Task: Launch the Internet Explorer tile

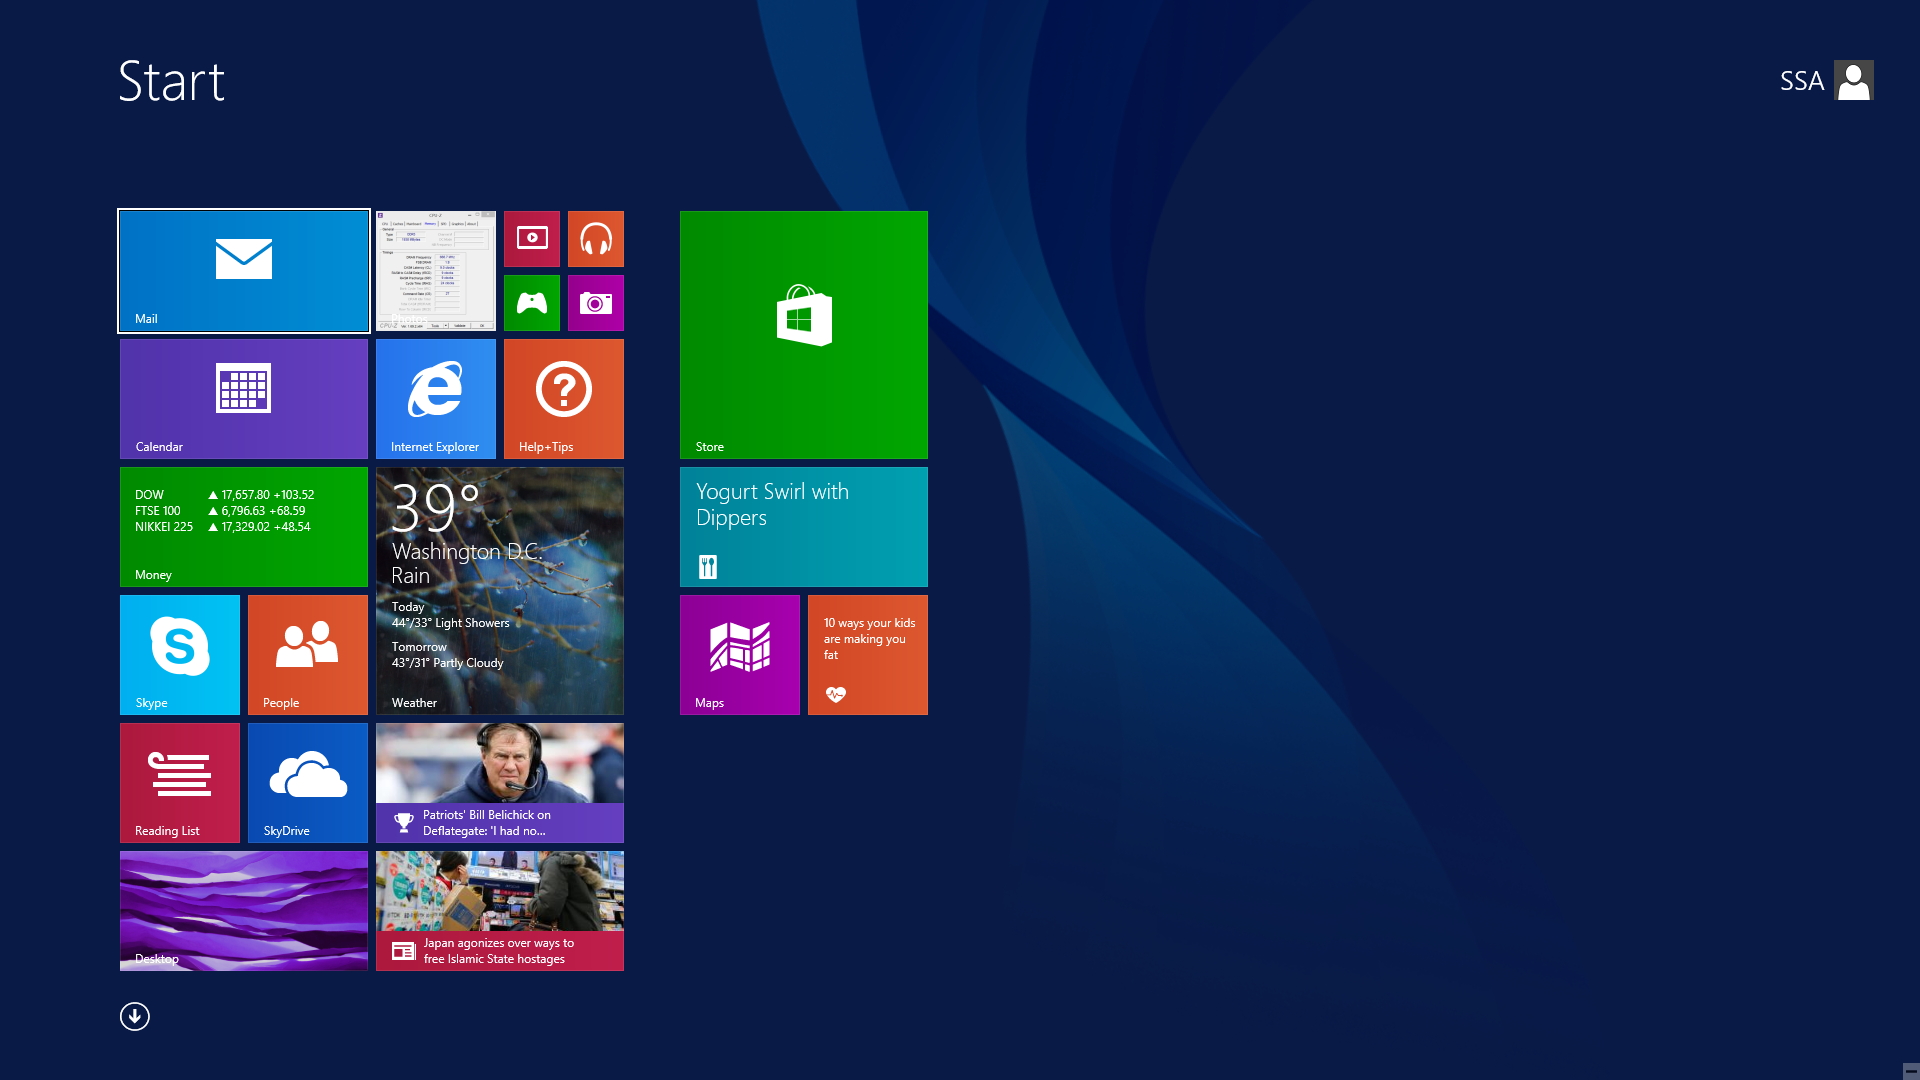Action: pos(436,399)
